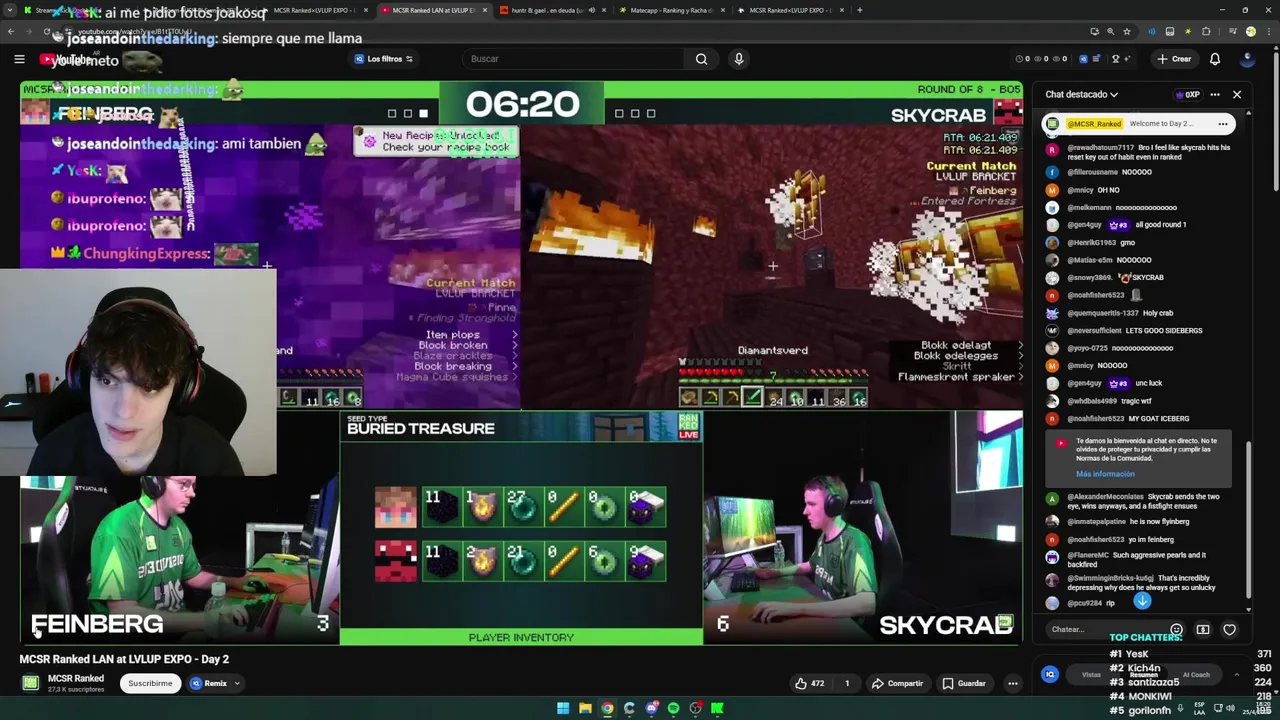Screen dimensions: 1280x720
Task: Click the Más información link in chat
Action: 1105,474
